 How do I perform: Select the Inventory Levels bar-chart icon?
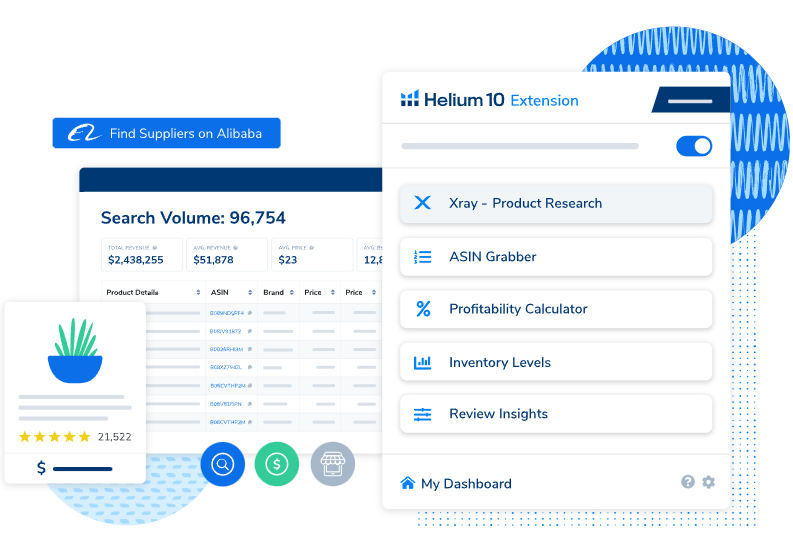(422, 363)
